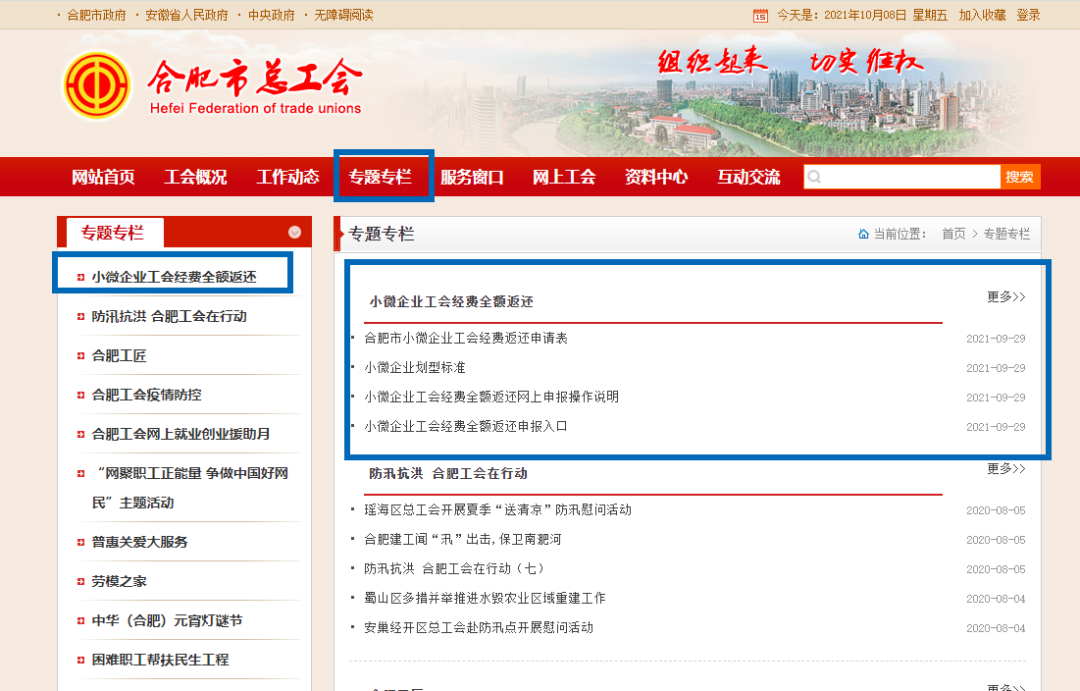Select sidebar item 合肥工会网上就业创业援助月
1080x691 pixels.
click(181, 434)
